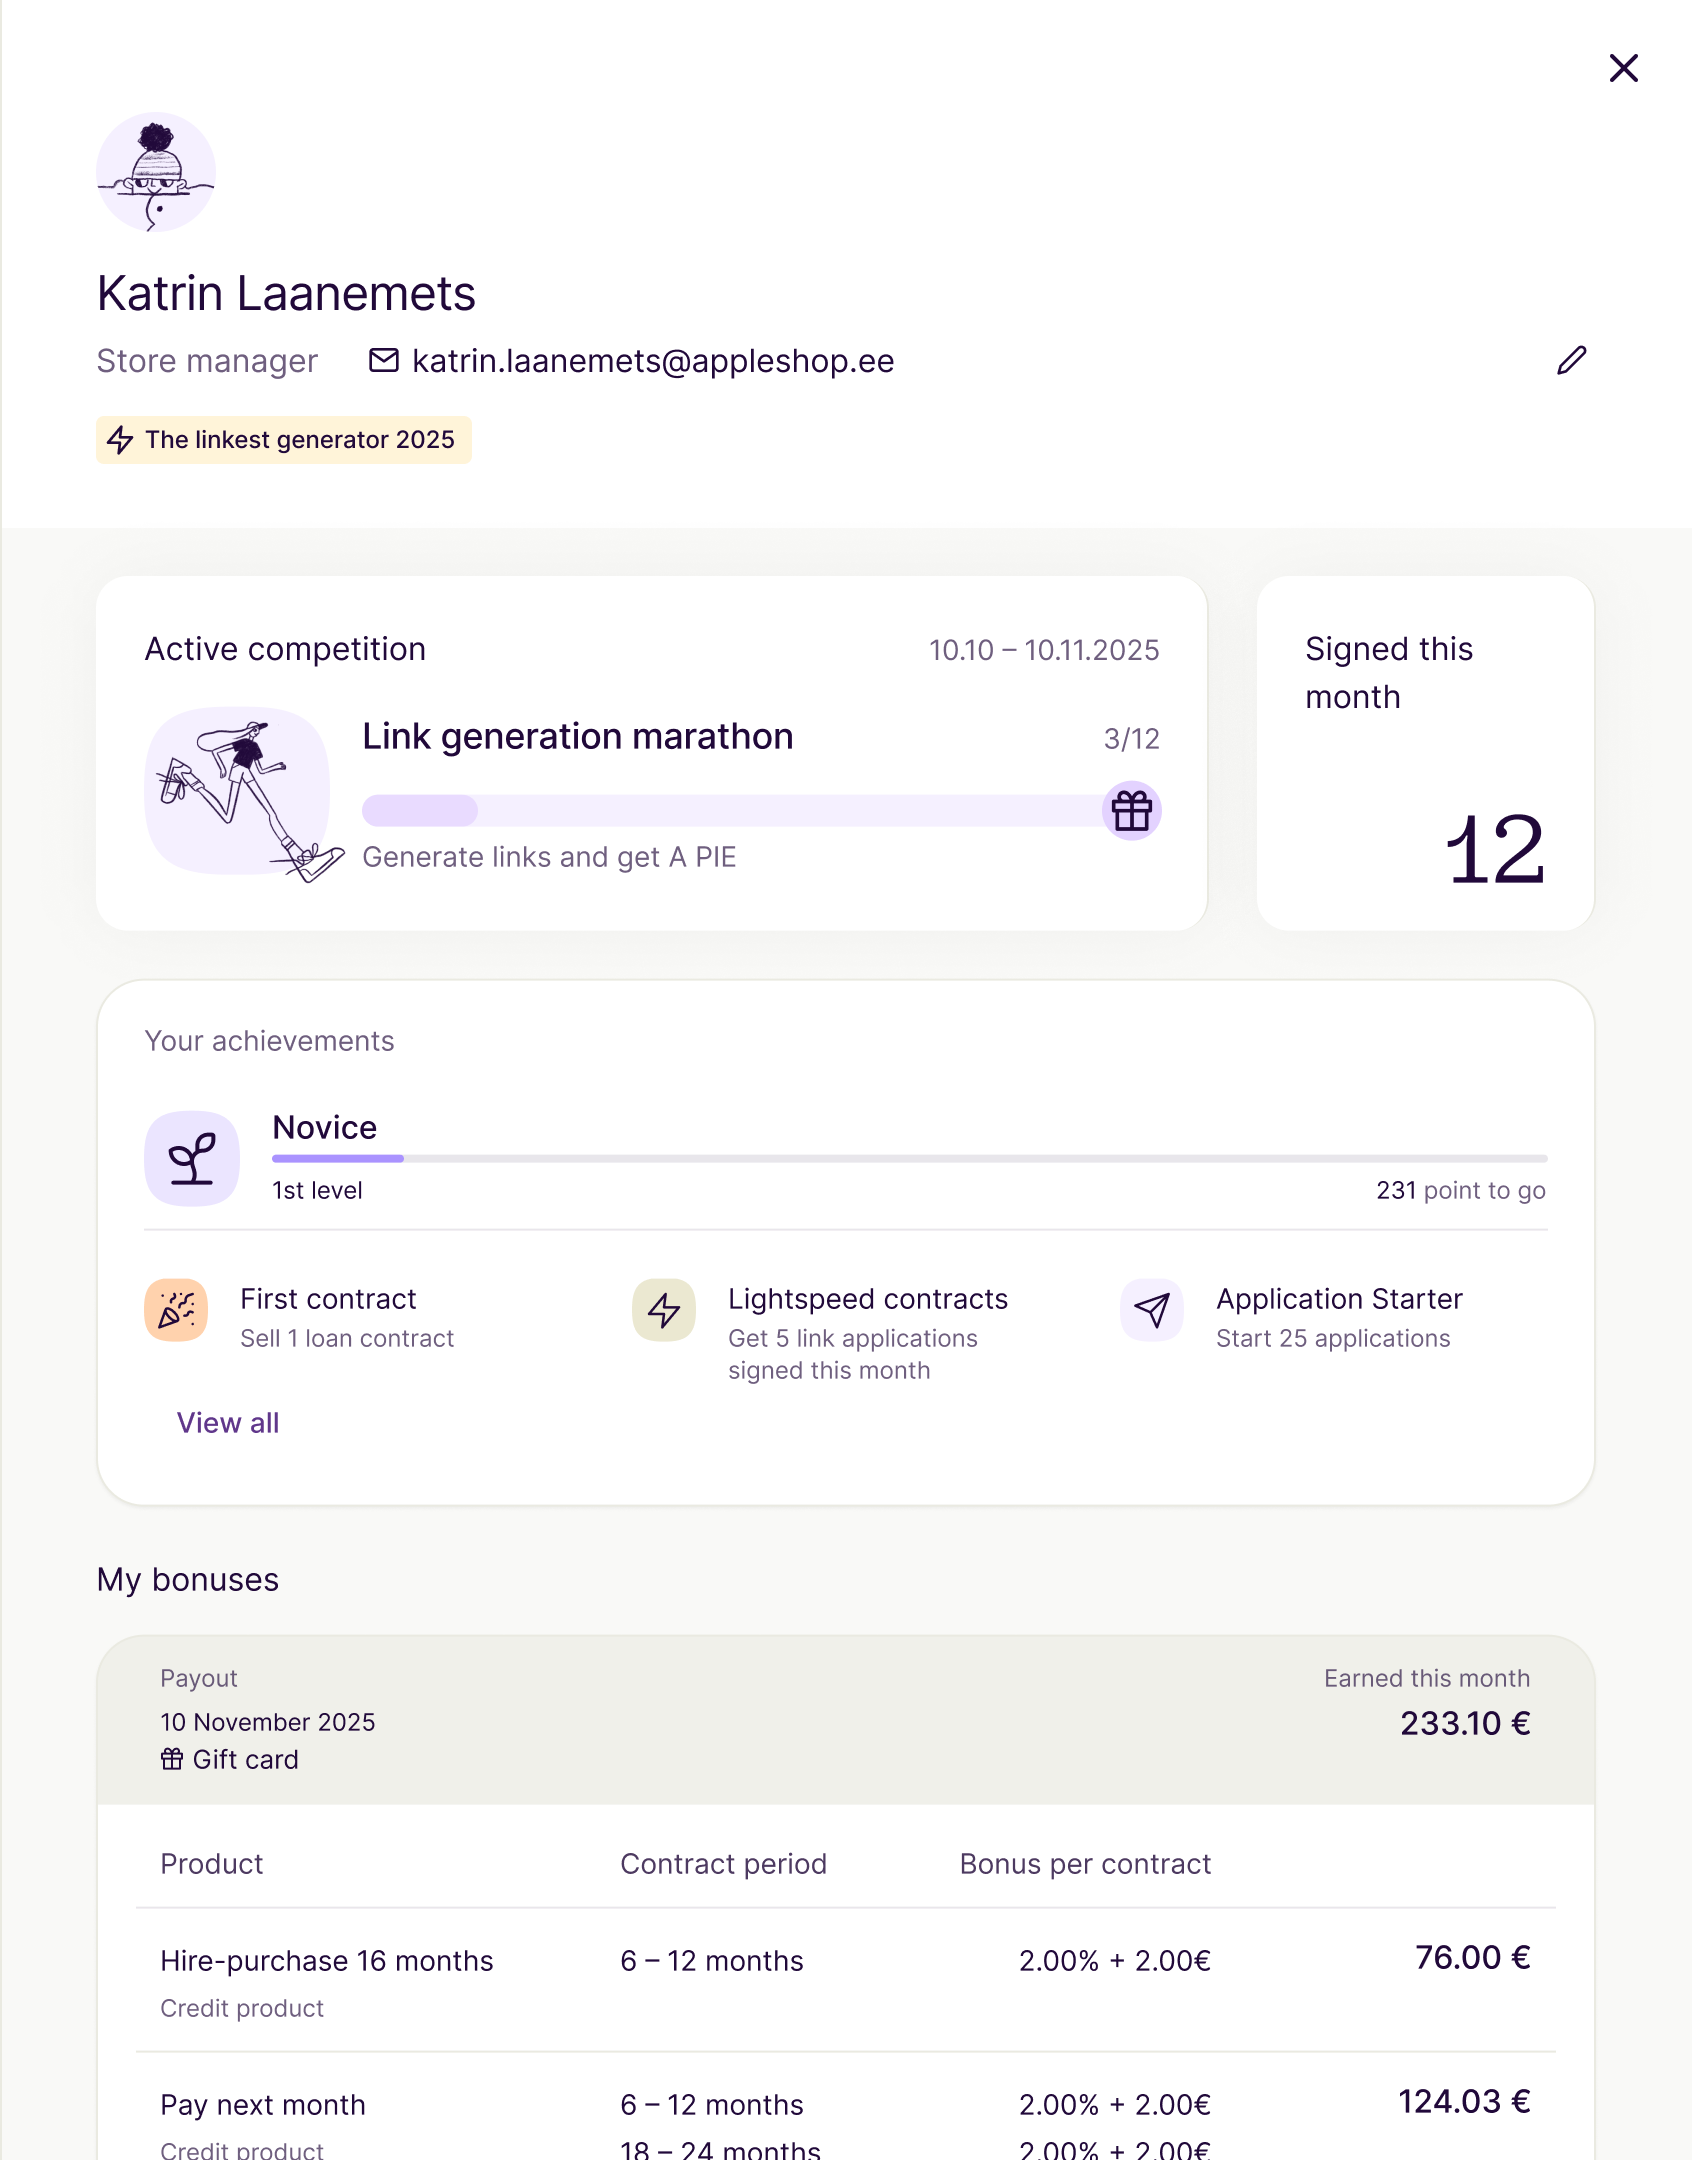
Task: Click 'Generate links and get A PIE' text
Action: [549, 857]
